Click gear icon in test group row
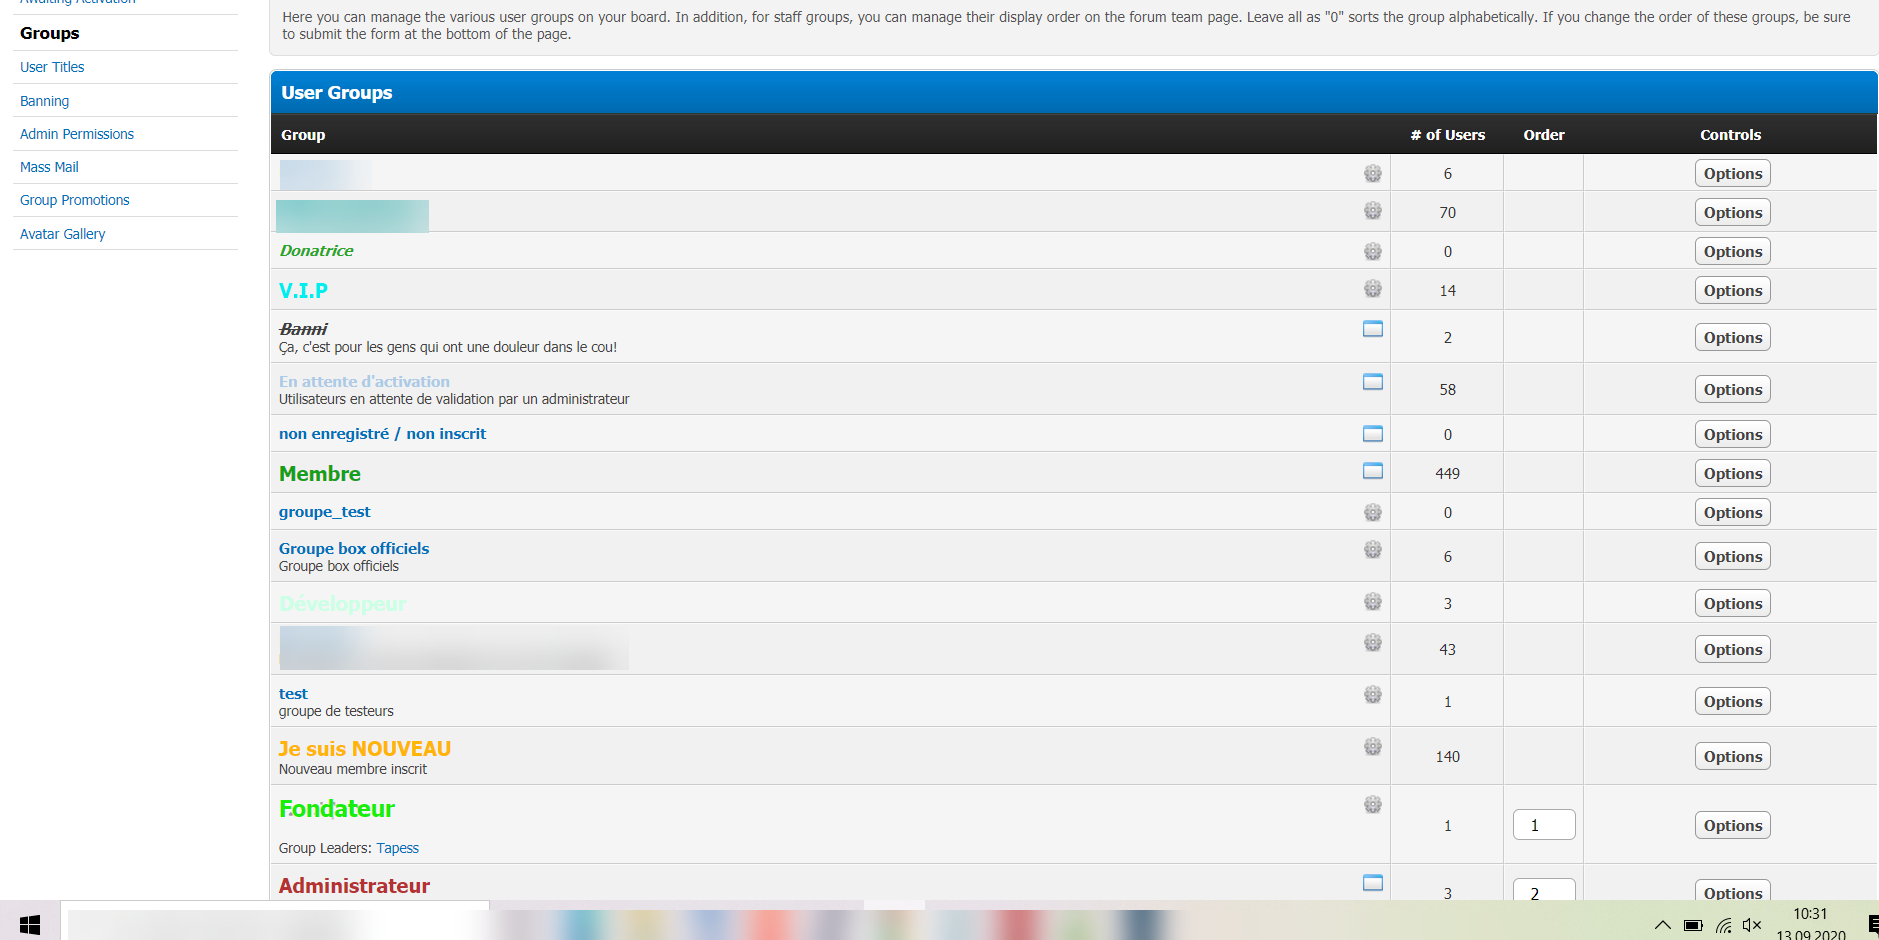Screen dimensions: 1879x940 coord(1373,694)
